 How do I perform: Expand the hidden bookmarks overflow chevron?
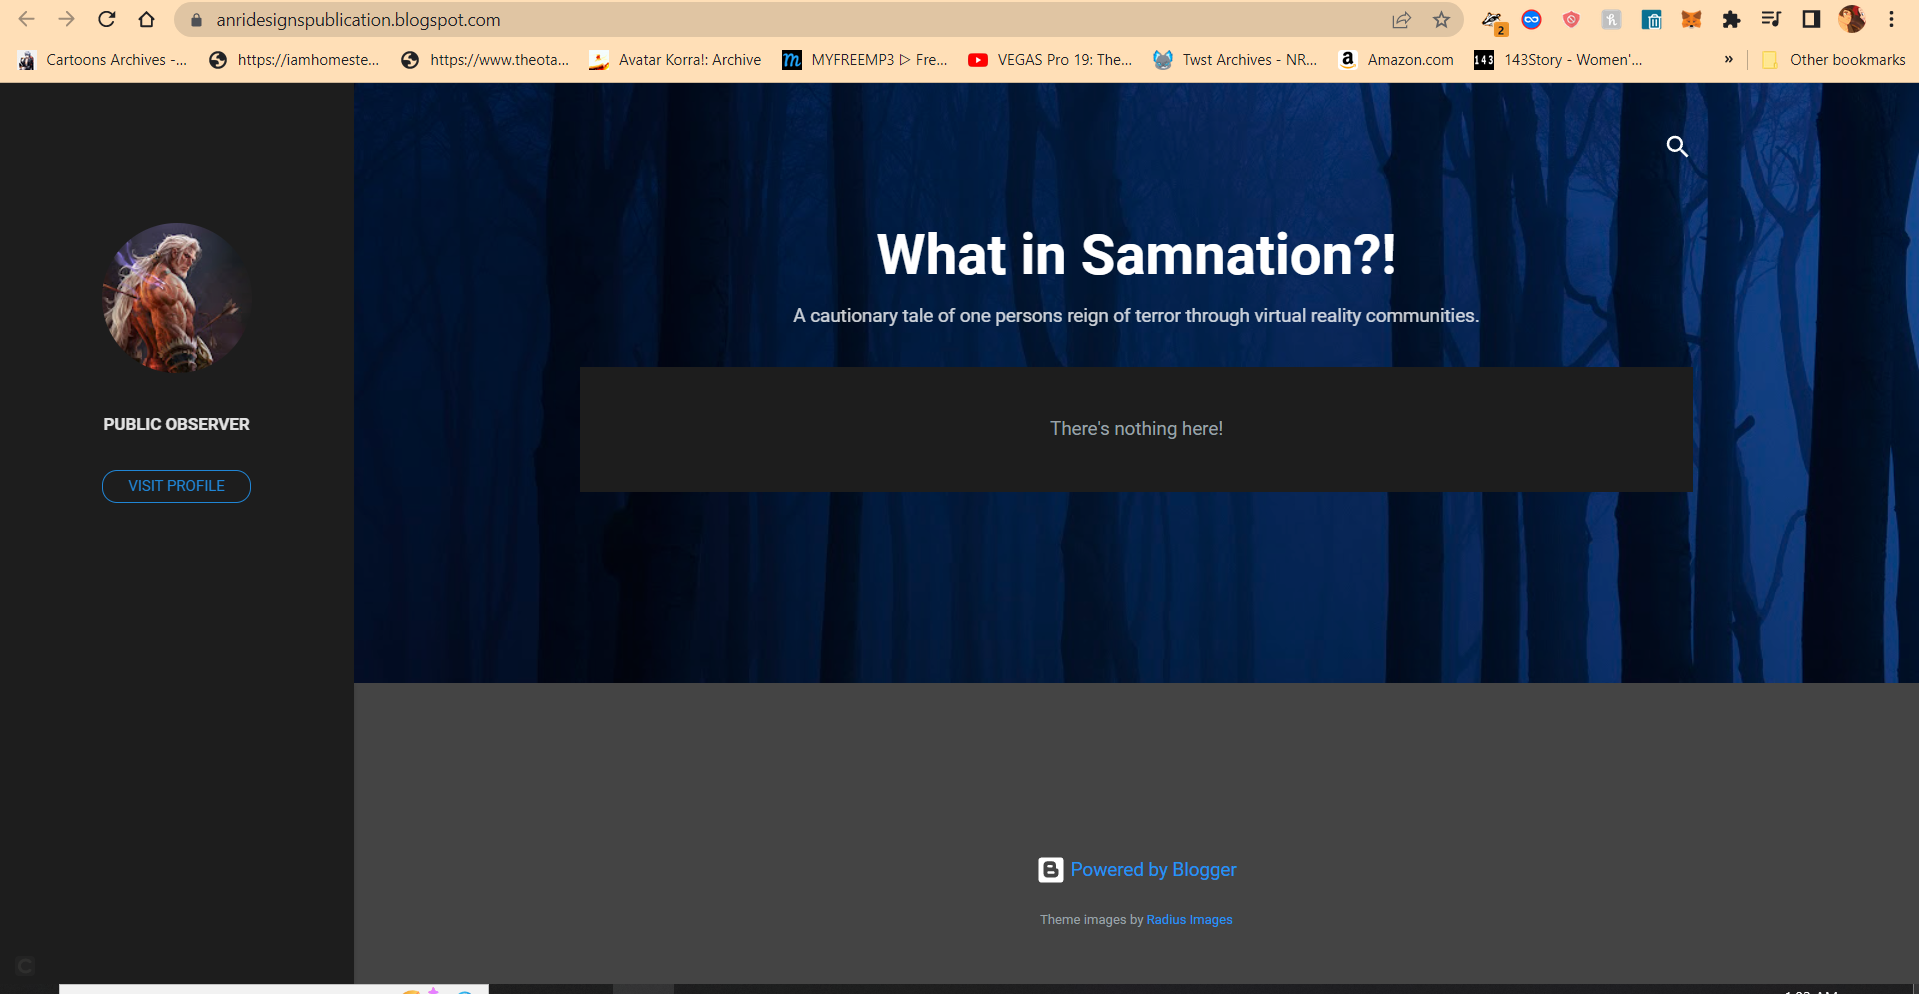(1728, 60)
